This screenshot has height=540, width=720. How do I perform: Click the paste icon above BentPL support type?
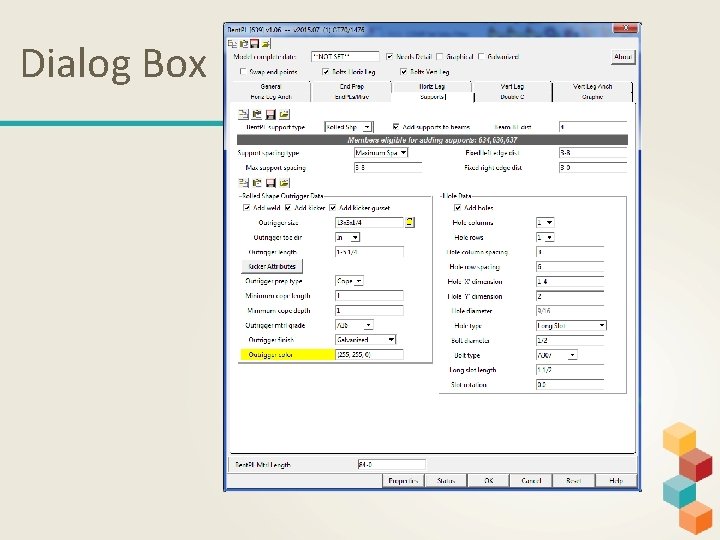[257, 114]
